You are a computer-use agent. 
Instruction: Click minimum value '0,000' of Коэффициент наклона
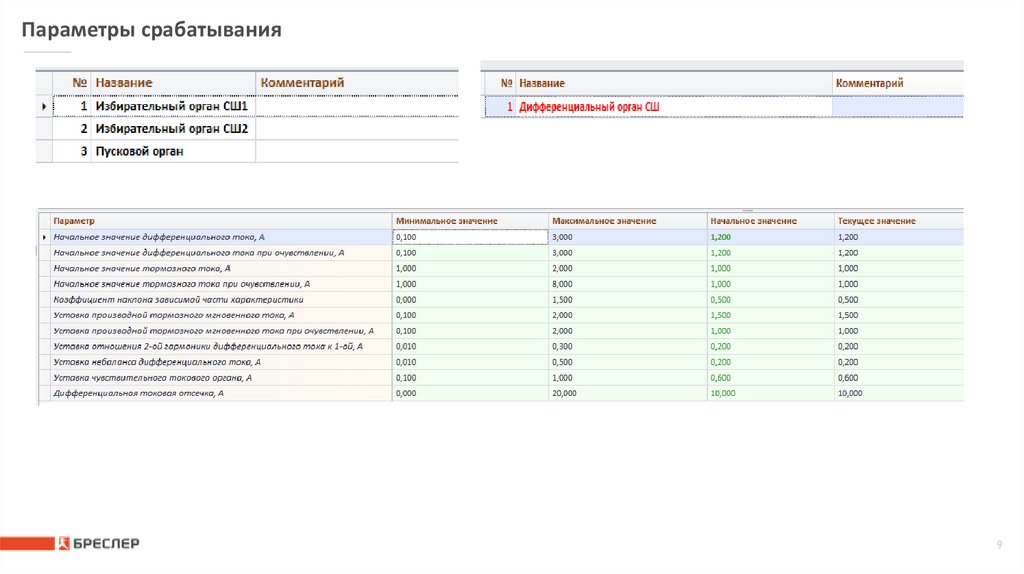pos(470,300)
